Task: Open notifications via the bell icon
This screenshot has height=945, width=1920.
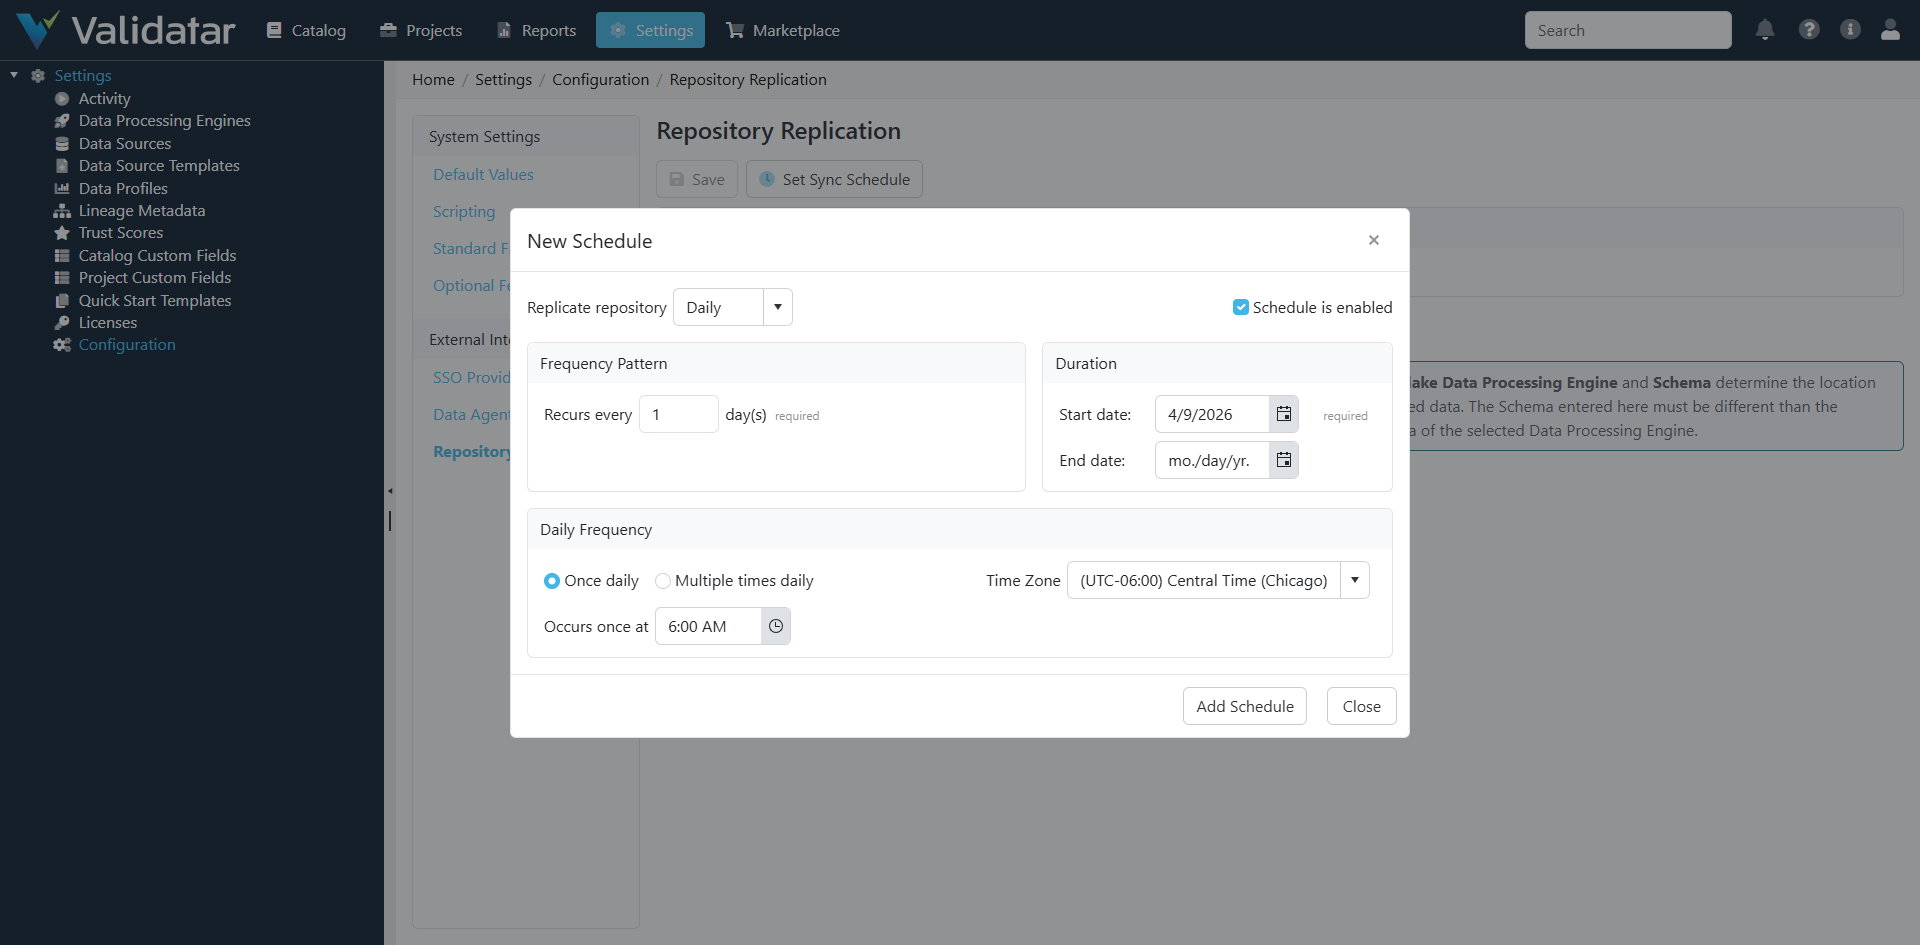Action: pos(1764,30)
